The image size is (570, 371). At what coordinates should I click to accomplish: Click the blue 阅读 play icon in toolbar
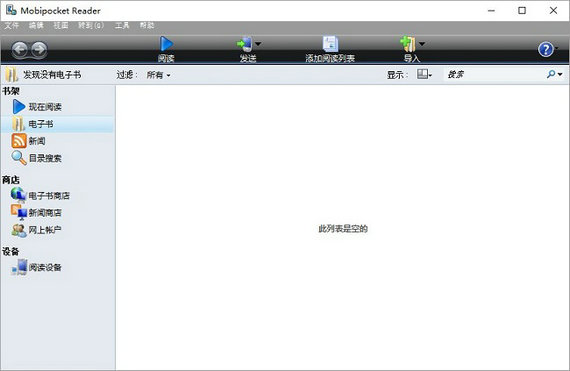[166, 44]
